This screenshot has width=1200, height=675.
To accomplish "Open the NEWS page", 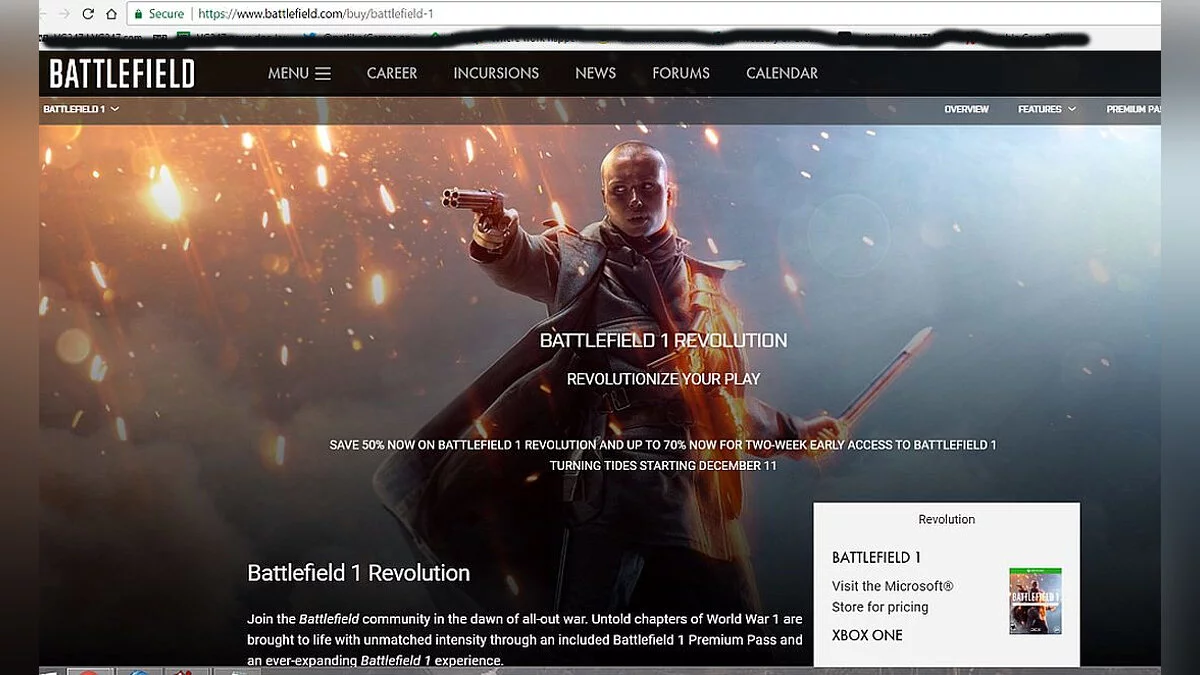I will (596, 73).
